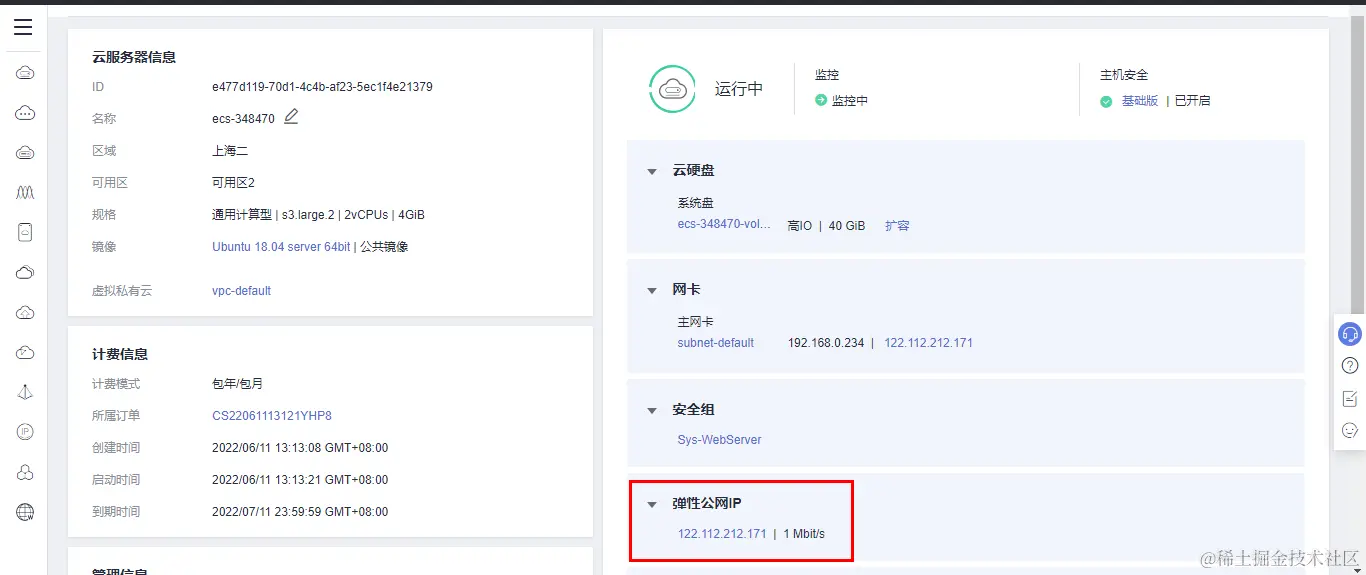Click the 监控中 monitoring status text

point(850,101)
